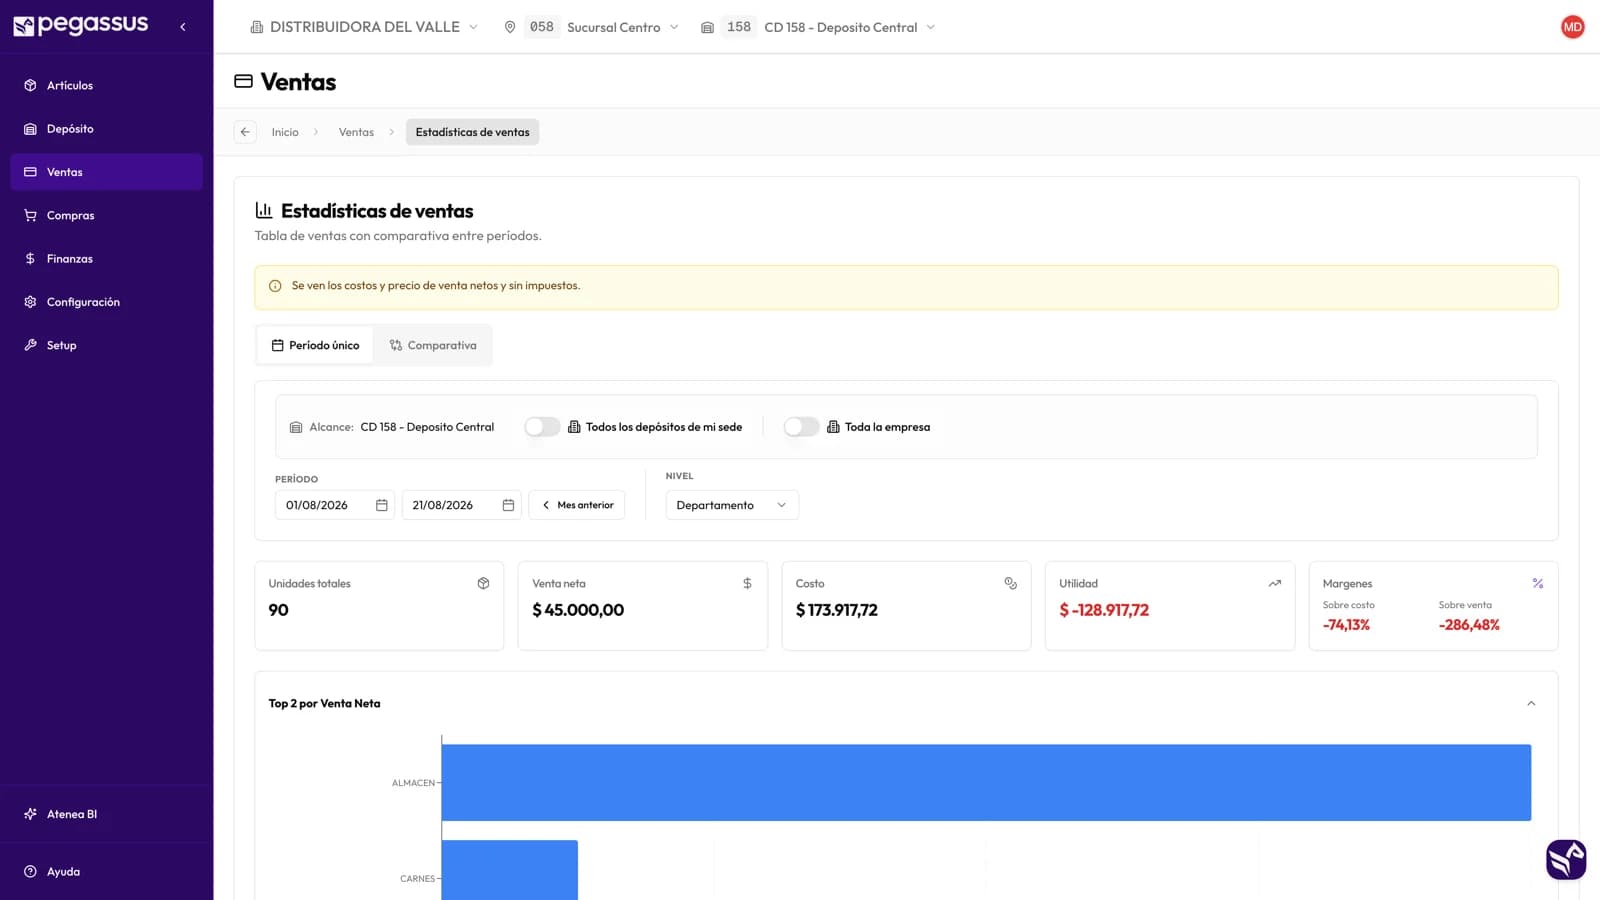Click the location pin icon next to 058
Screen dimensions: 1600x900
[x=510, y=27]
